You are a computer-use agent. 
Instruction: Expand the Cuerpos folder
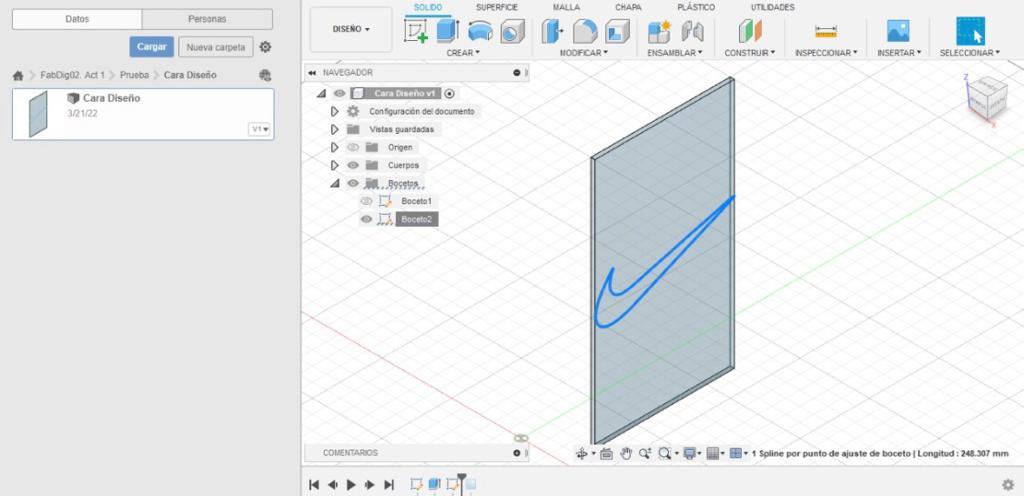pyautogui.click(x=335, y=165)
